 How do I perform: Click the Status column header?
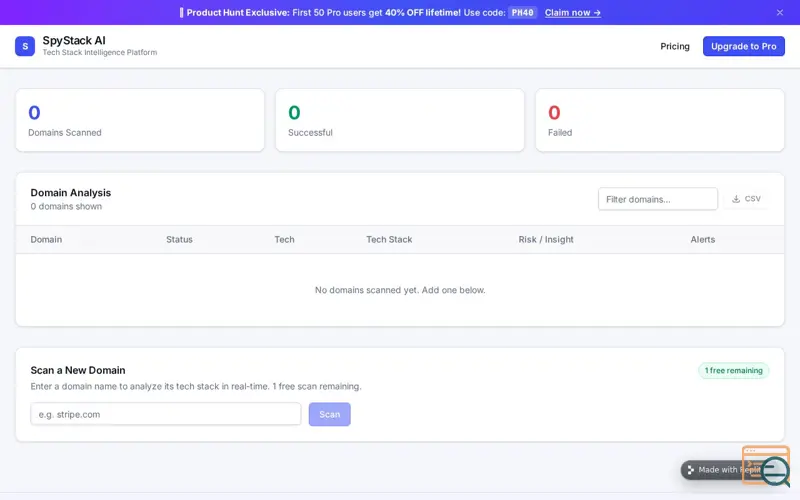[x=179, y=239]
